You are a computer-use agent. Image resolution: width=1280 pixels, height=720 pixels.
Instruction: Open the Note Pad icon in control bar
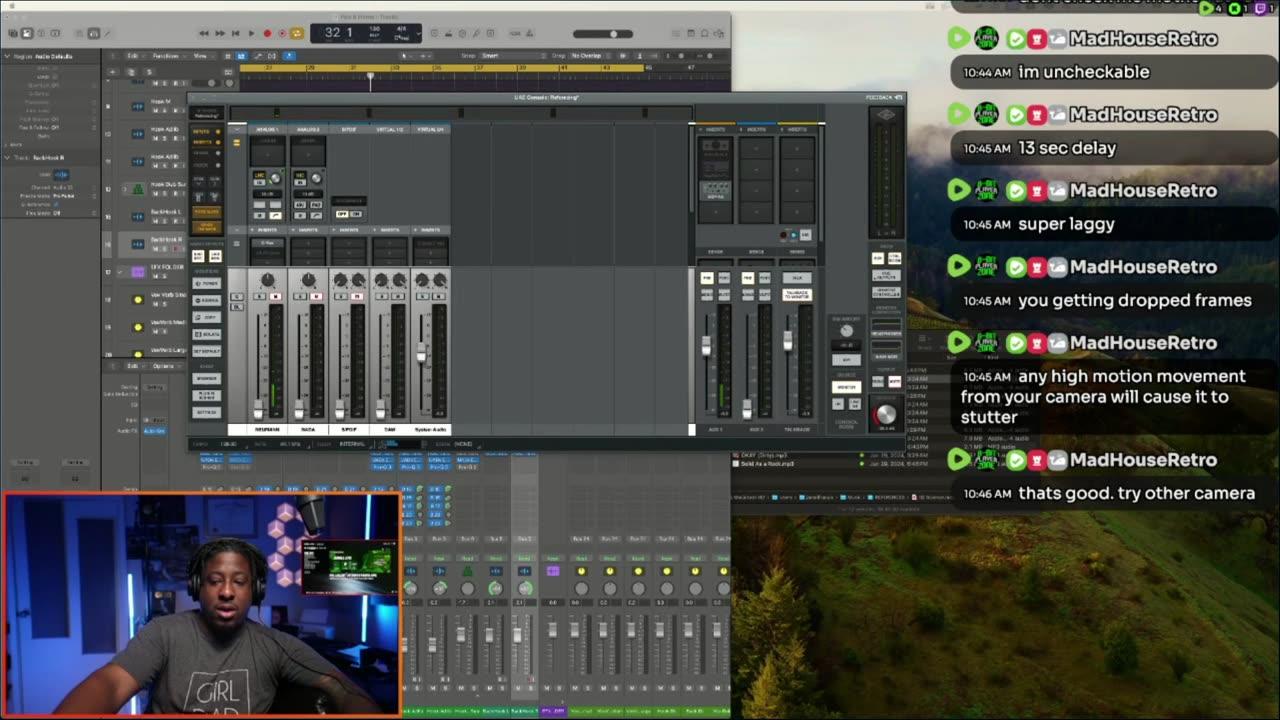690,33
